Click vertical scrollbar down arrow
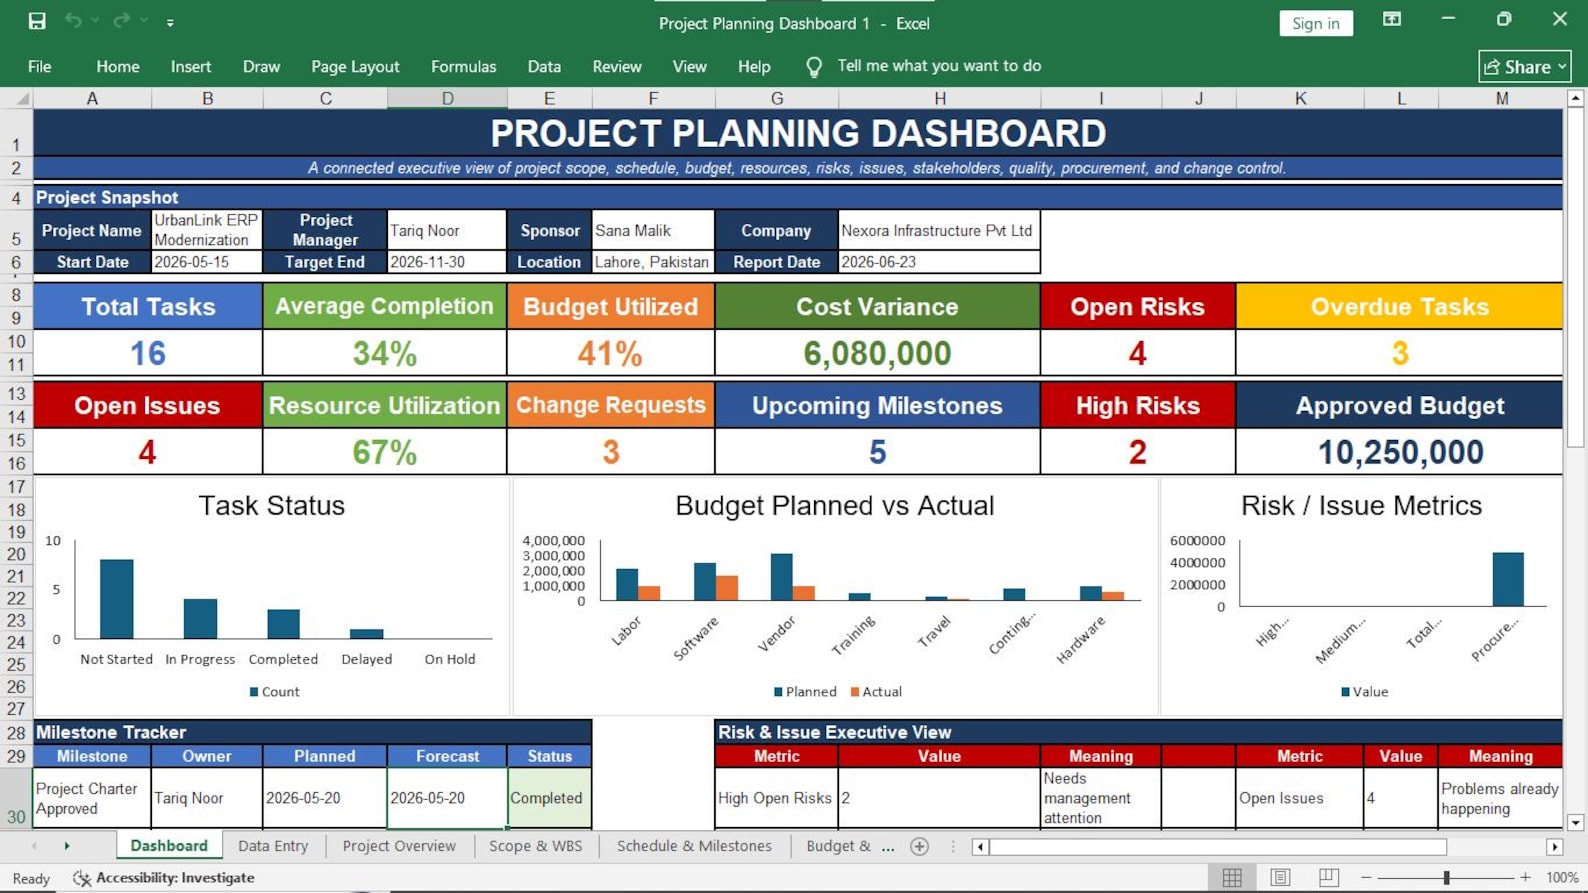 (x=1575, y=822)
